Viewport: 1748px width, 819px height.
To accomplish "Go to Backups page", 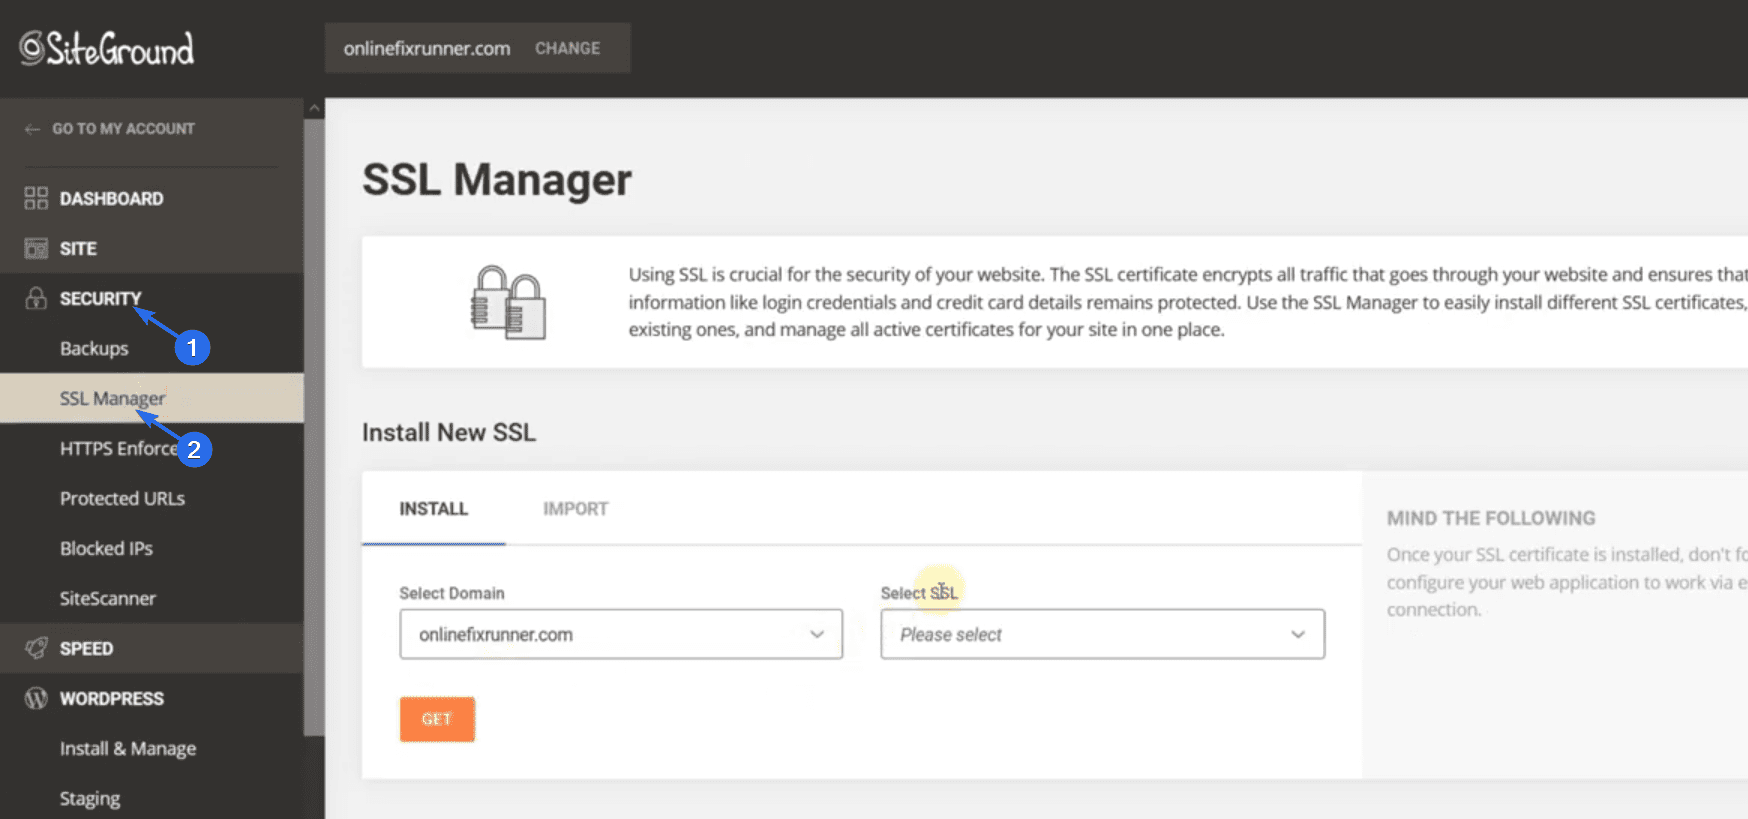I will pos(94,348).
